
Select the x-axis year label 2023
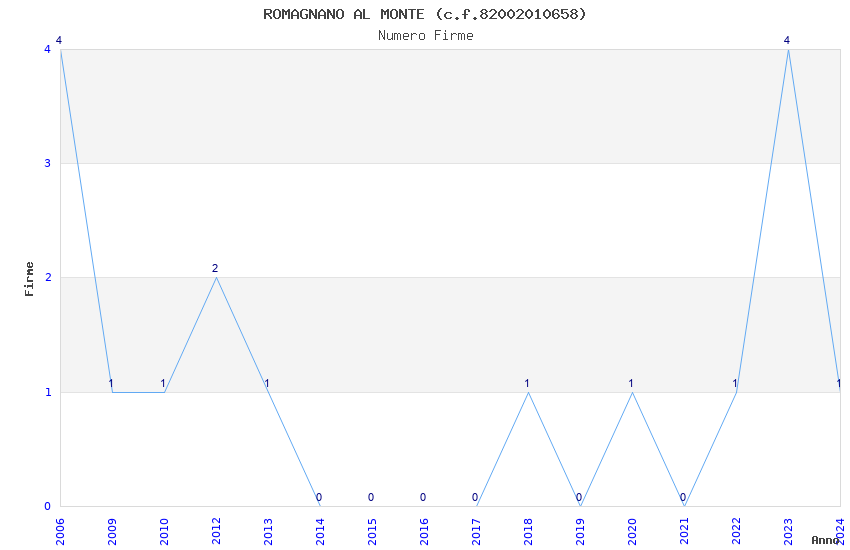tap(789, 532)
